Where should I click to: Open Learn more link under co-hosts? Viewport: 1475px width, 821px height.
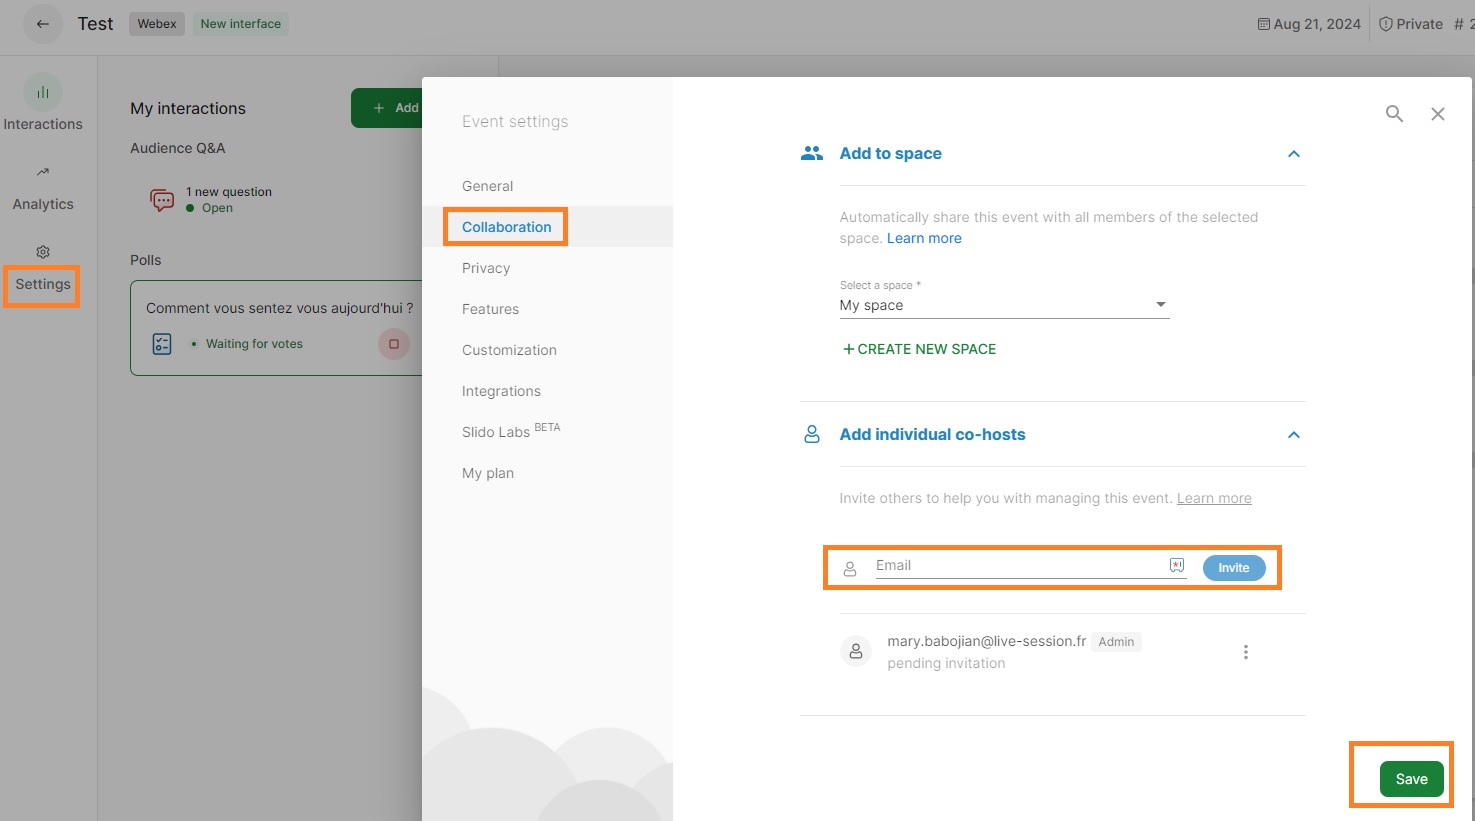pos(1214,498)
